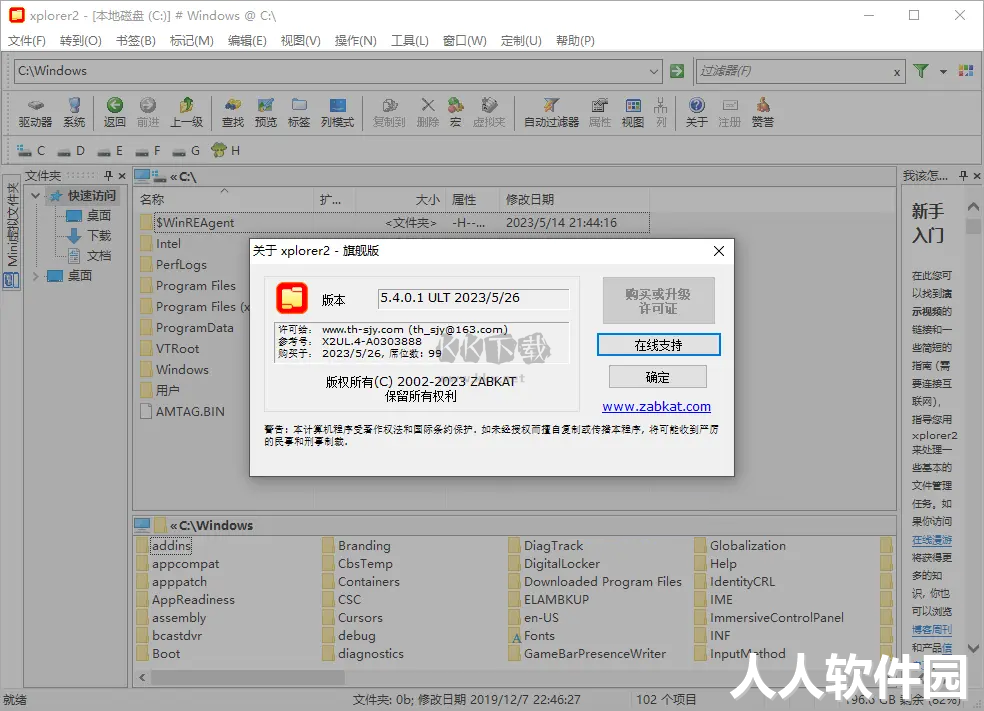Close the 我该怎... help panel

pyautogui.click(x=976, y=176)
